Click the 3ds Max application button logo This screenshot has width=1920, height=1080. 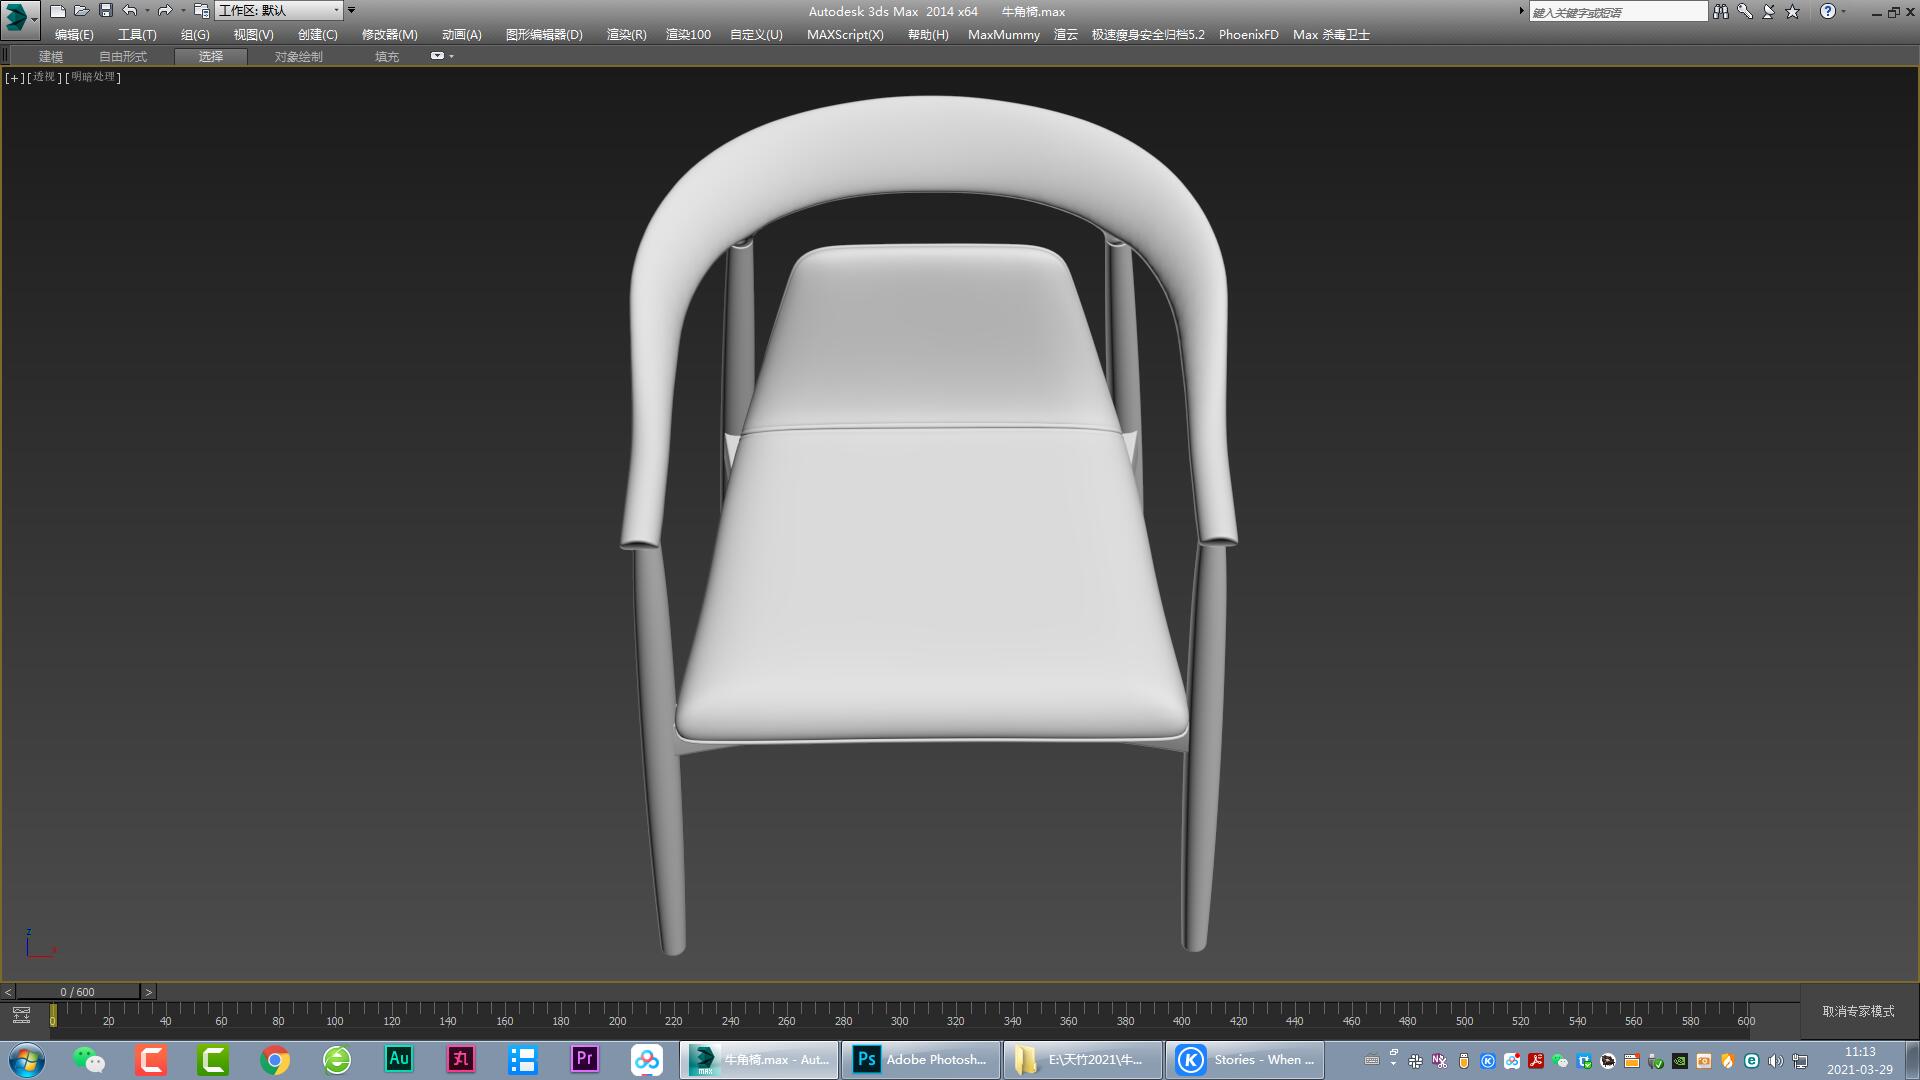18,11
